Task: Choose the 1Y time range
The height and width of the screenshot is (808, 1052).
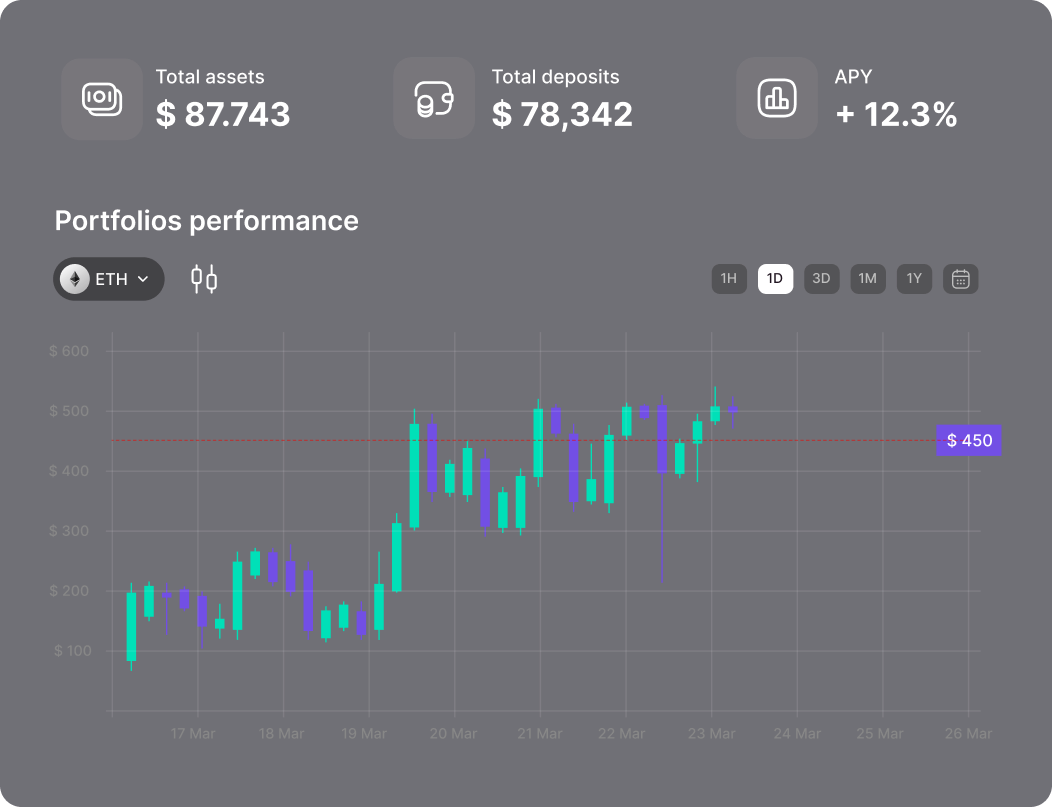Action: point(914,279)
